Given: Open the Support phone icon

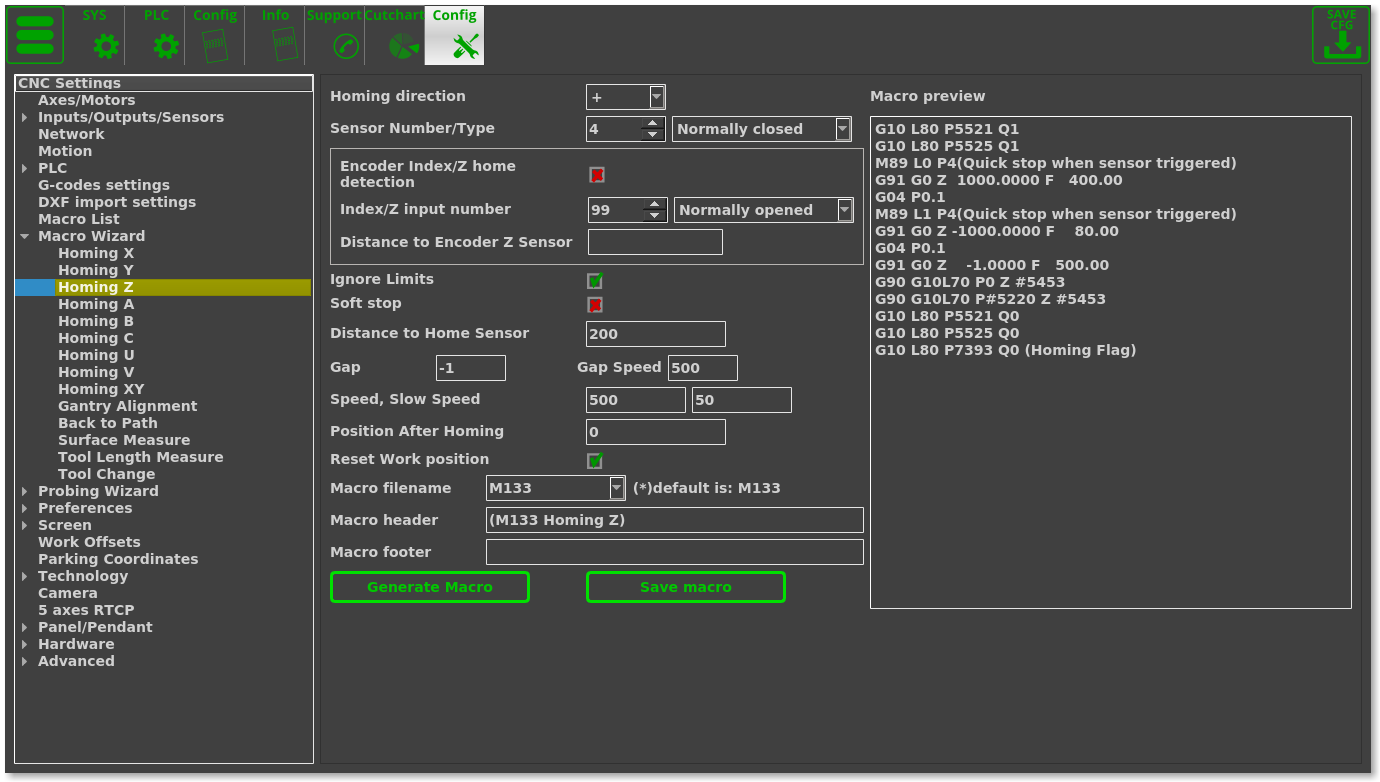Looking at the screenshot, I should point(345,45).
